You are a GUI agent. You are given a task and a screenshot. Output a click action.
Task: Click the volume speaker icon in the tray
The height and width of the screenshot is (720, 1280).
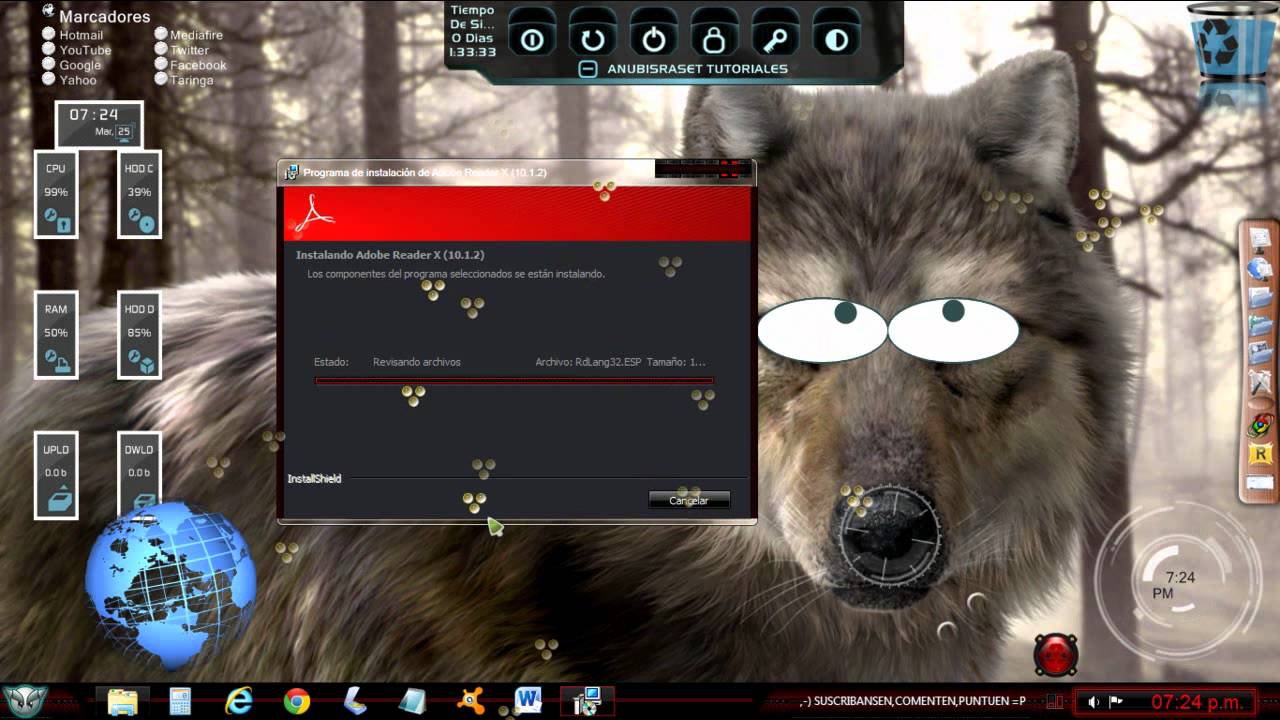pyautogui.click(x=1094, y=702)
